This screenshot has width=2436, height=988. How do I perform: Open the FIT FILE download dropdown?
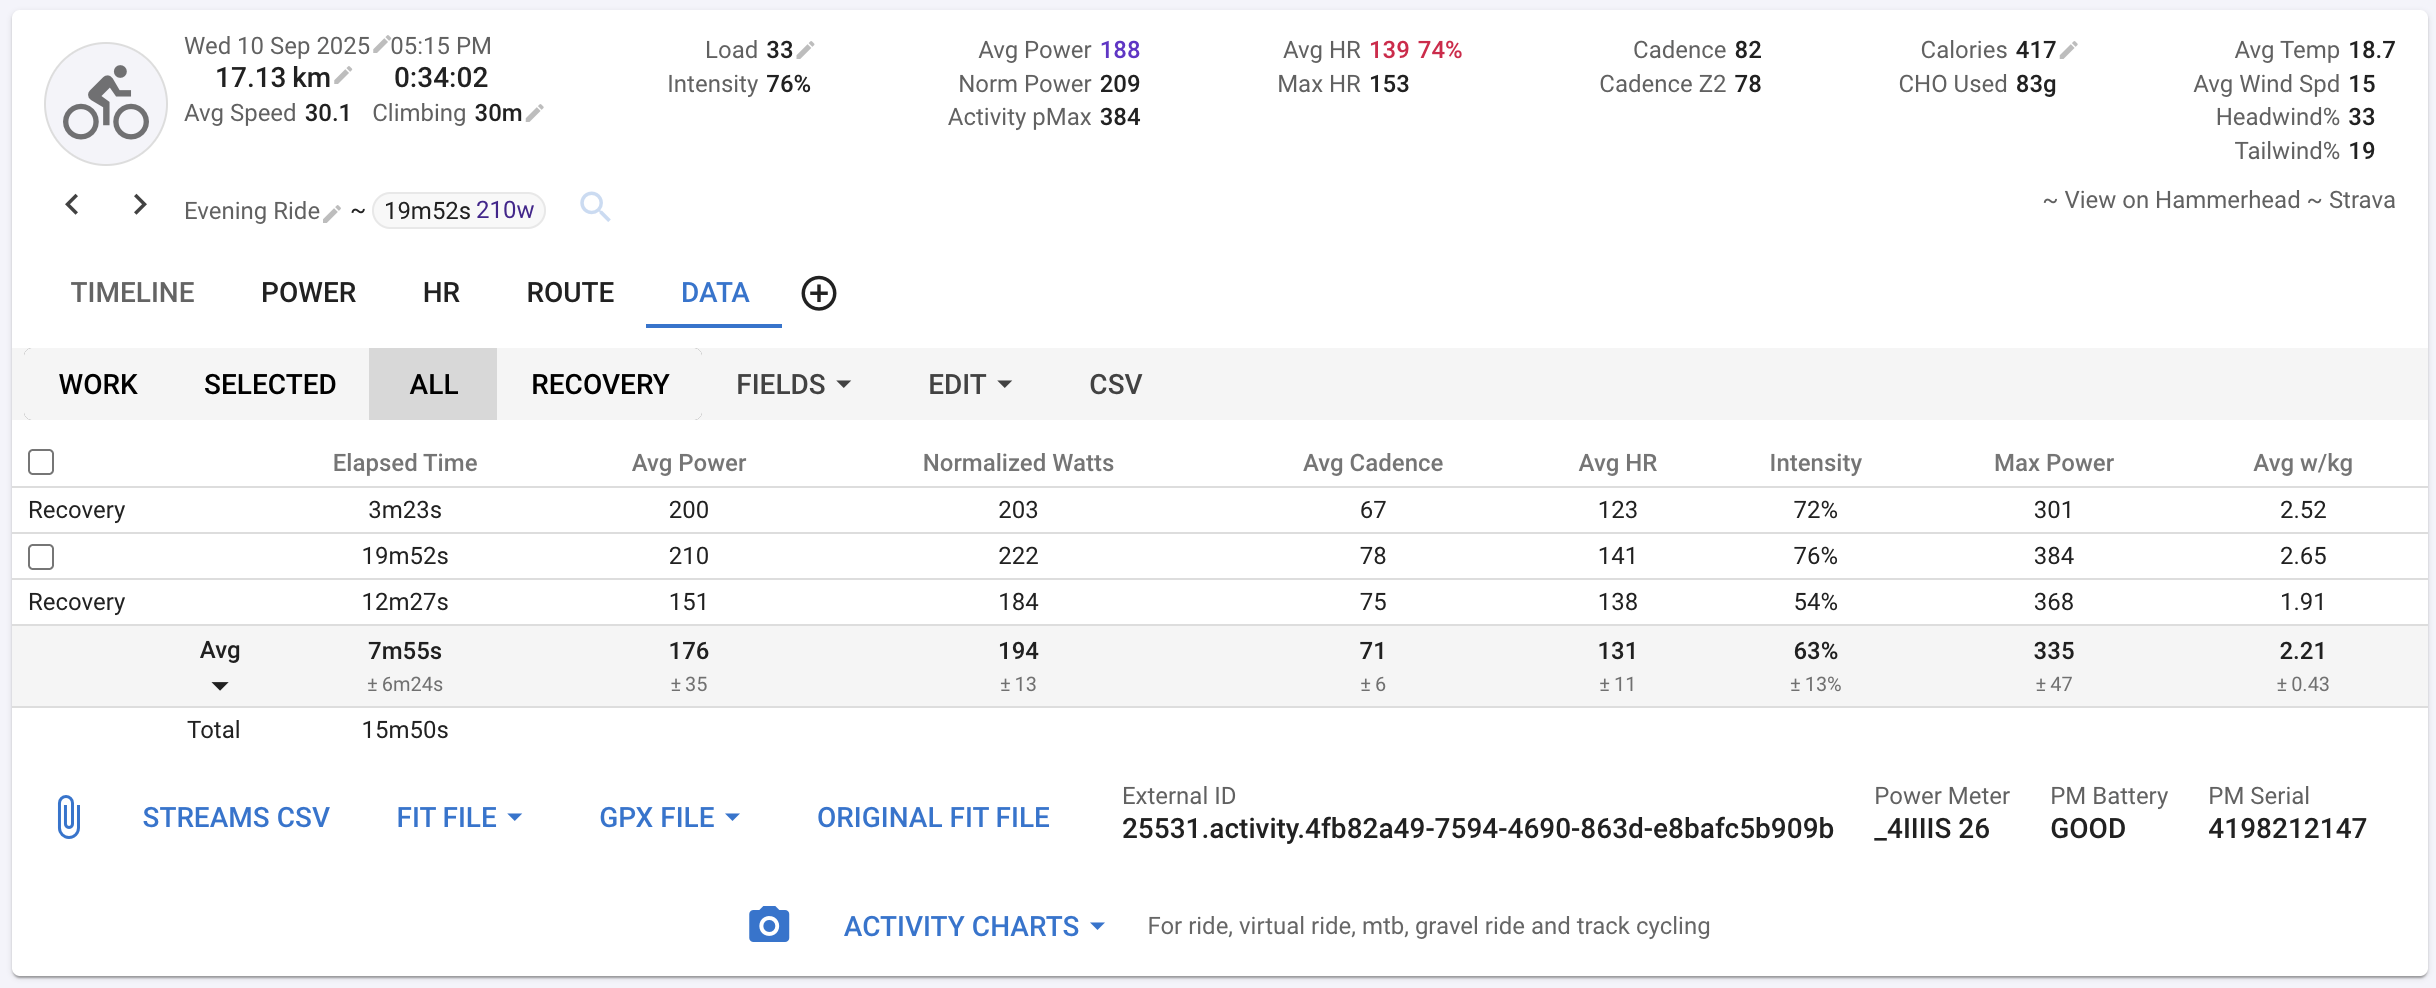click(x=459, y=817)
